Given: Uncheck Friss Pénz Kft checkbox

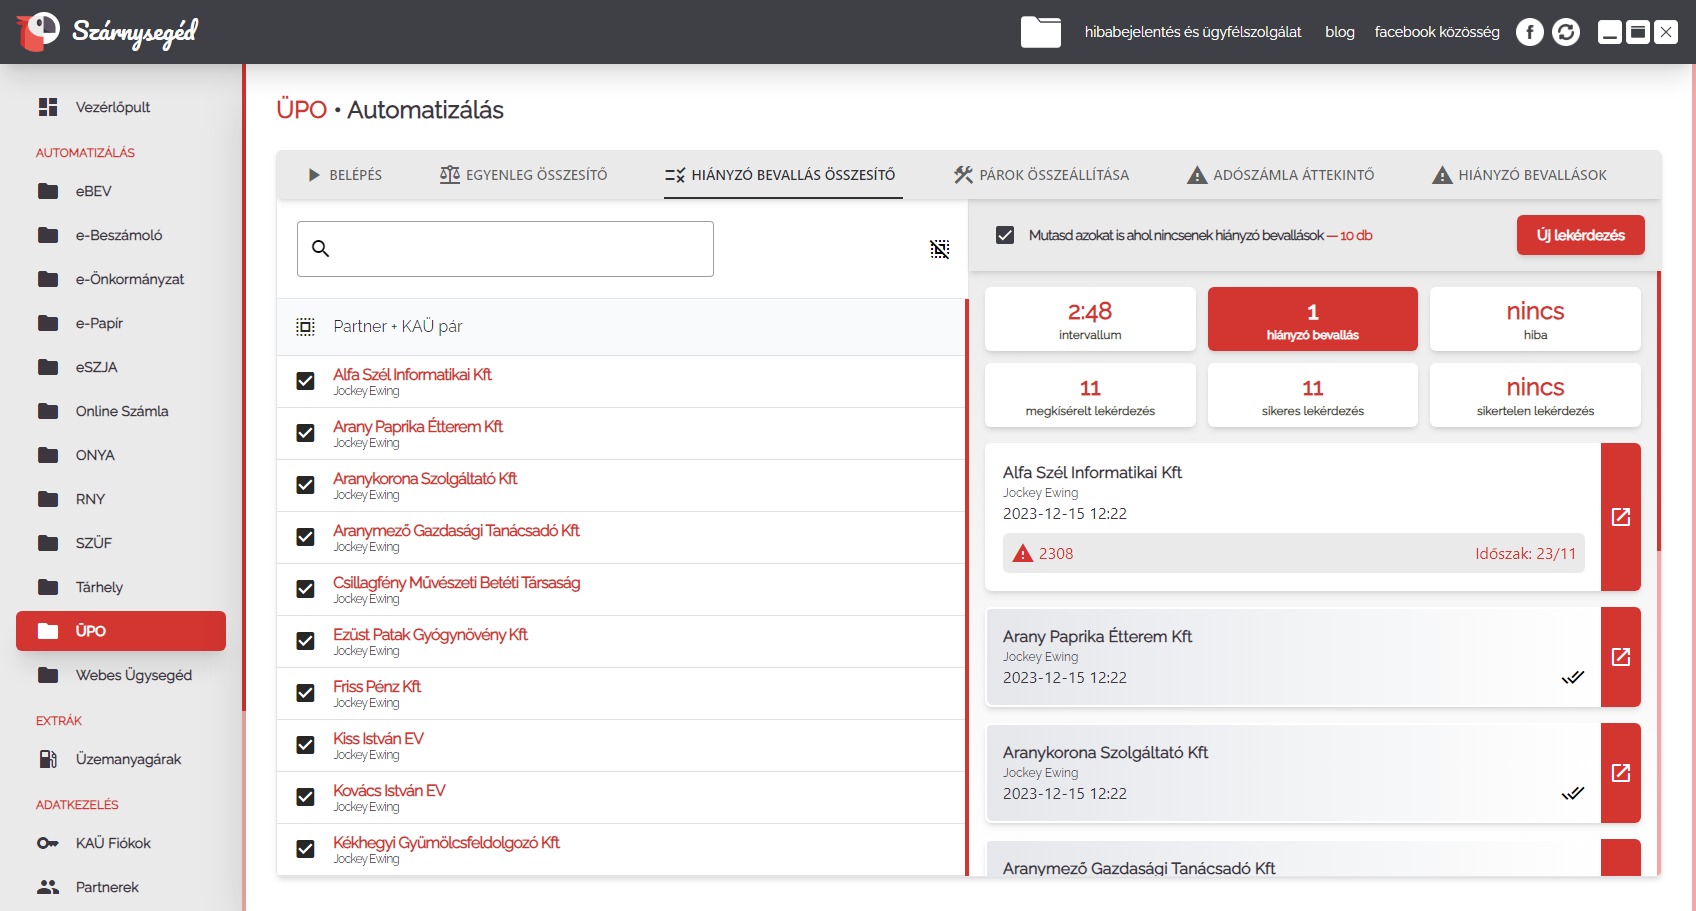Looking at the screenshot, I should tap(306, 693).
